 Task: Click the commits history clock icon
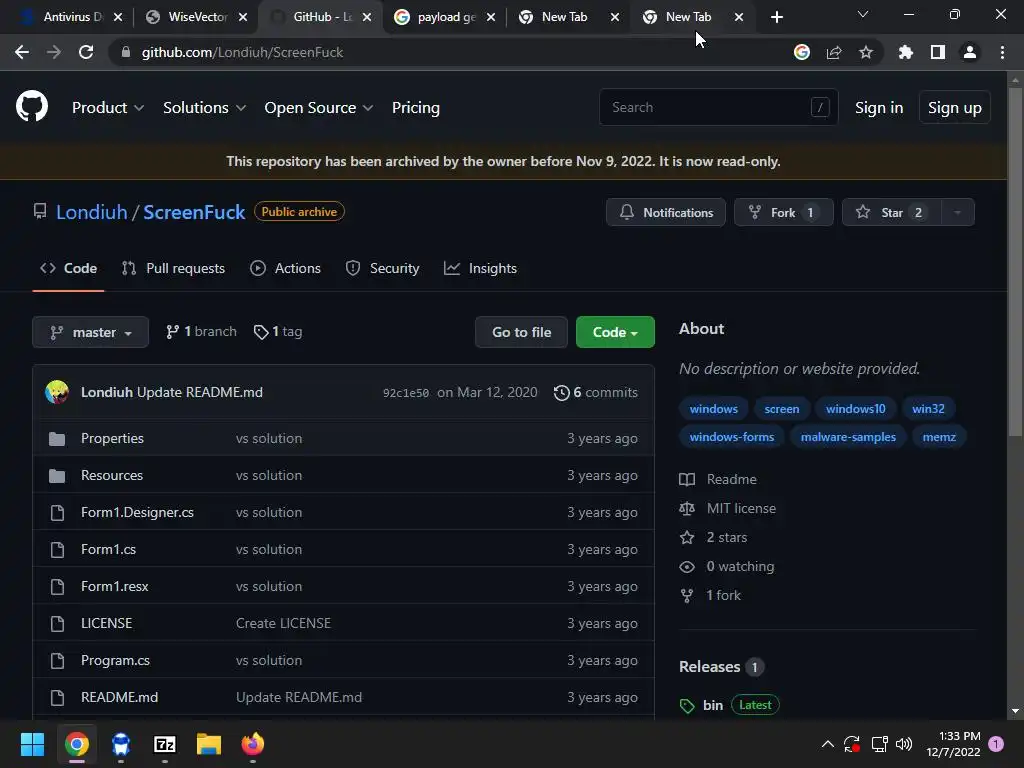561,392
